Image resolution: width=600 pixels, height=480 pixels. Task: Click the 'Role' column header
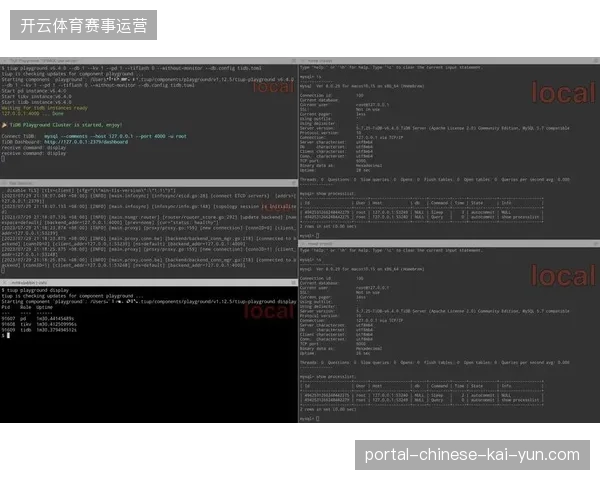26,307
